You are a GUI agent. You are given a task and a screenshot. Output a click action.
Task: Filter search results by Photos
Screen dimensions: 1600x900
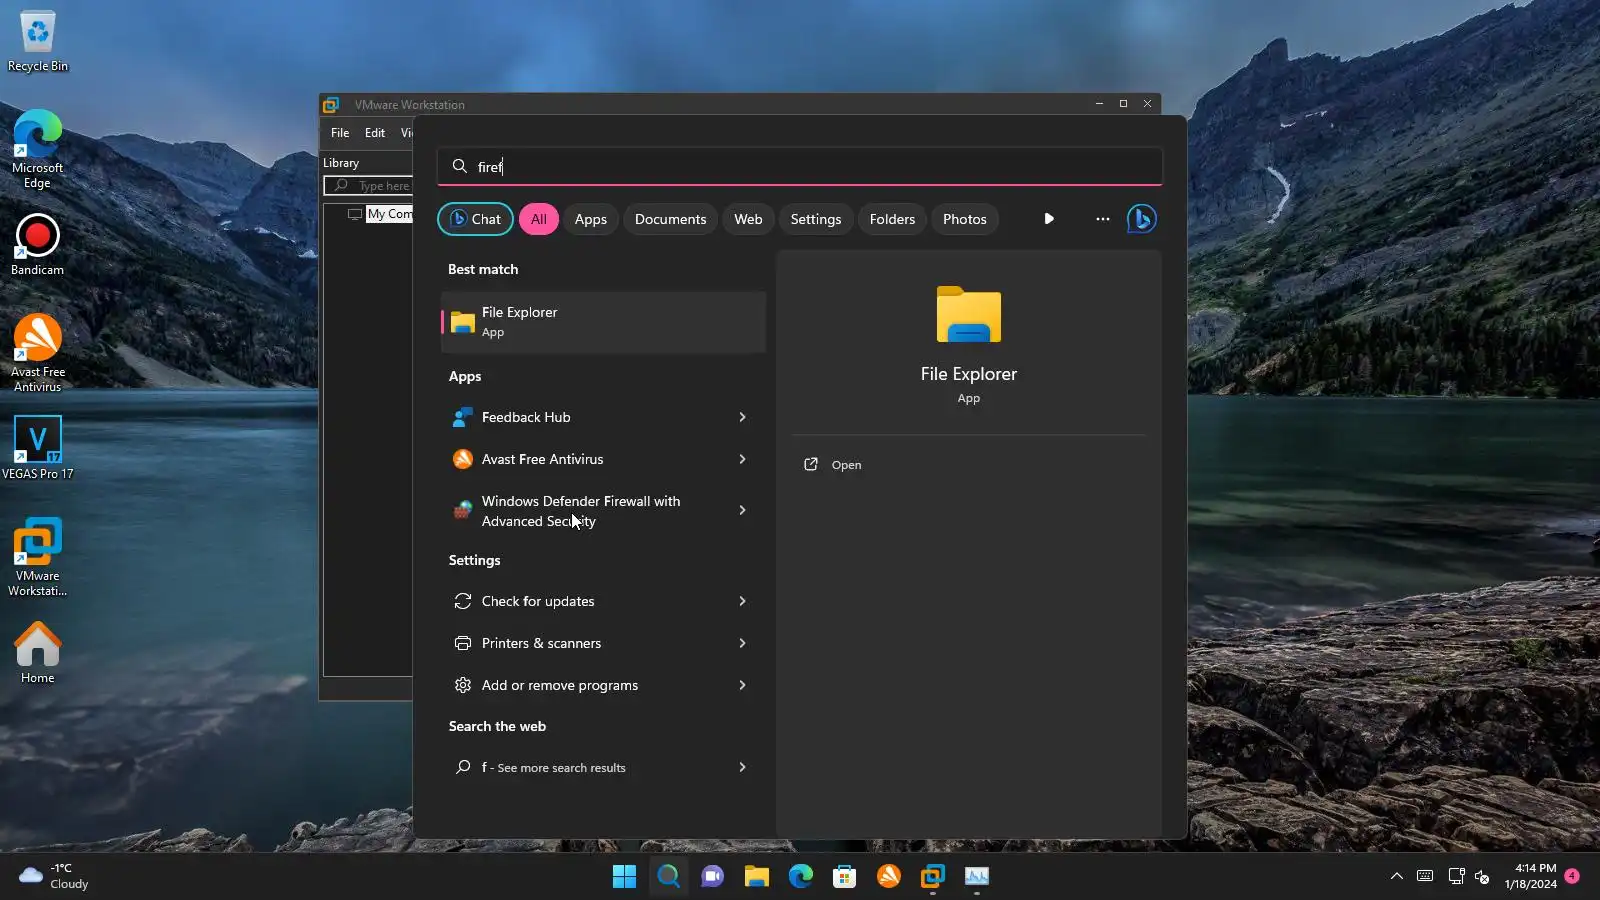[964, 219]
